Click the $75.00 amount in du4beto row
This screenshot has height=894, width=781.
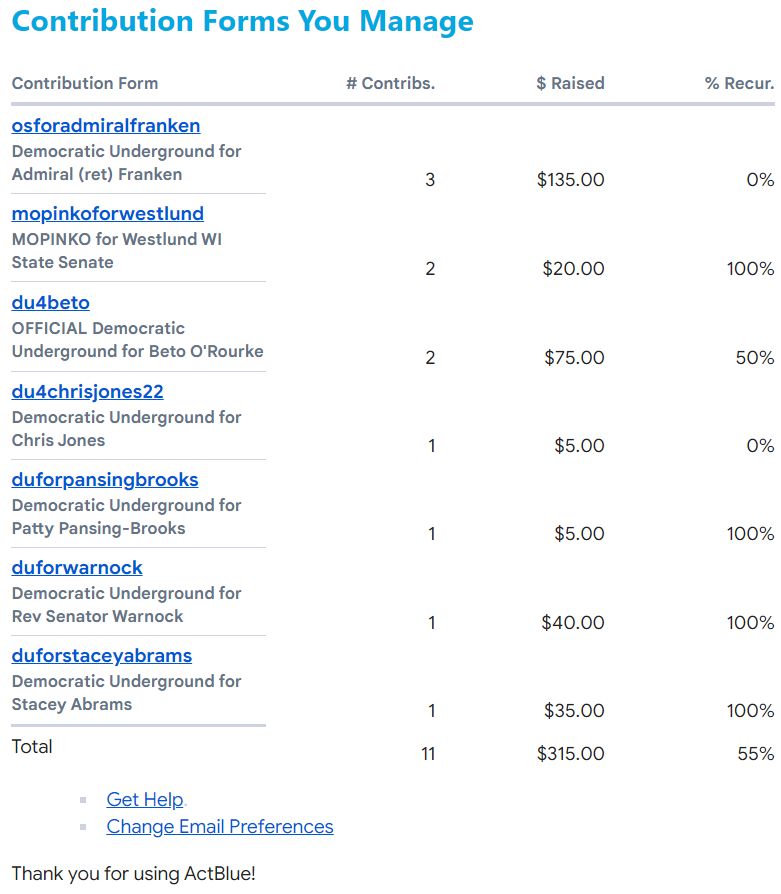coord(573,358)
